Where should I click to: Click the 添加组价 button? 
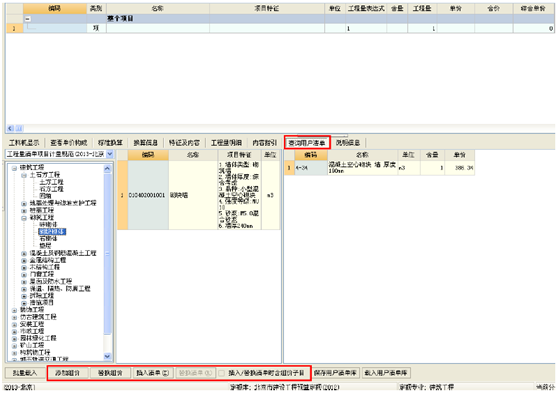click(67, 373)
